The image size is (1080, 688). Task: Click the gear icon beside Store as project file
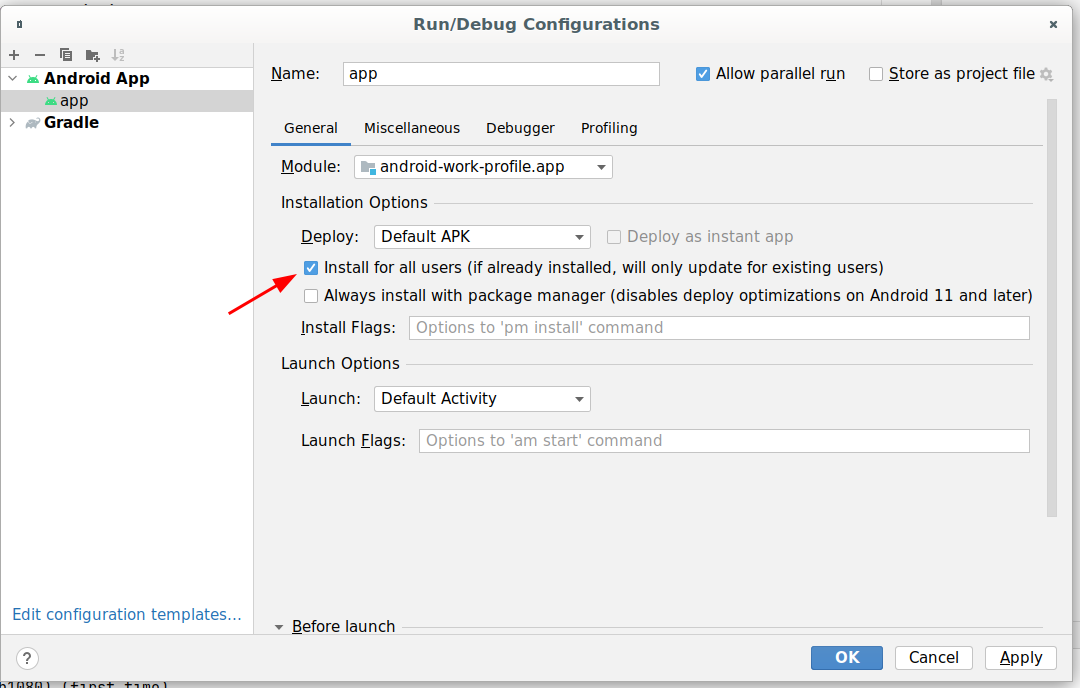coord(1046,74)
